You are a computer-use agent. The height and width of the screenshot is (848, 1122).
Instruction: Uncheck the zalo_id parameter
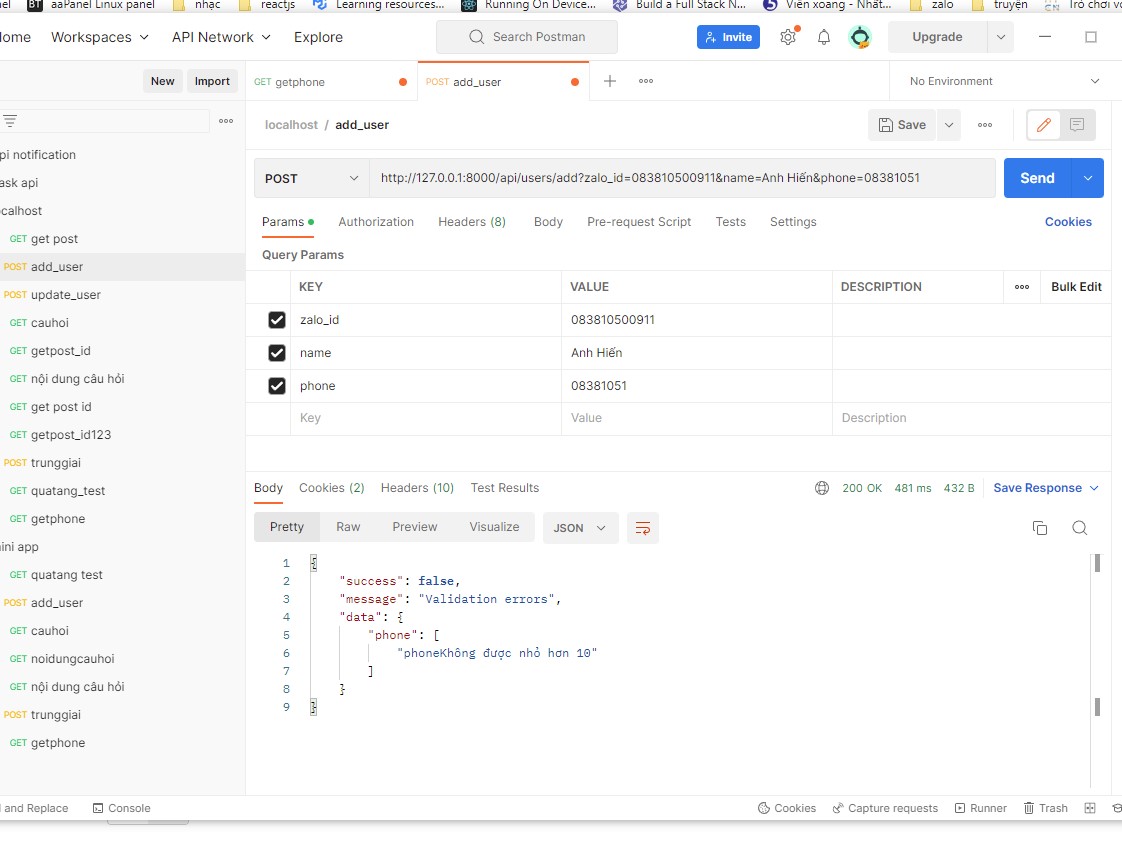point(277,320)
